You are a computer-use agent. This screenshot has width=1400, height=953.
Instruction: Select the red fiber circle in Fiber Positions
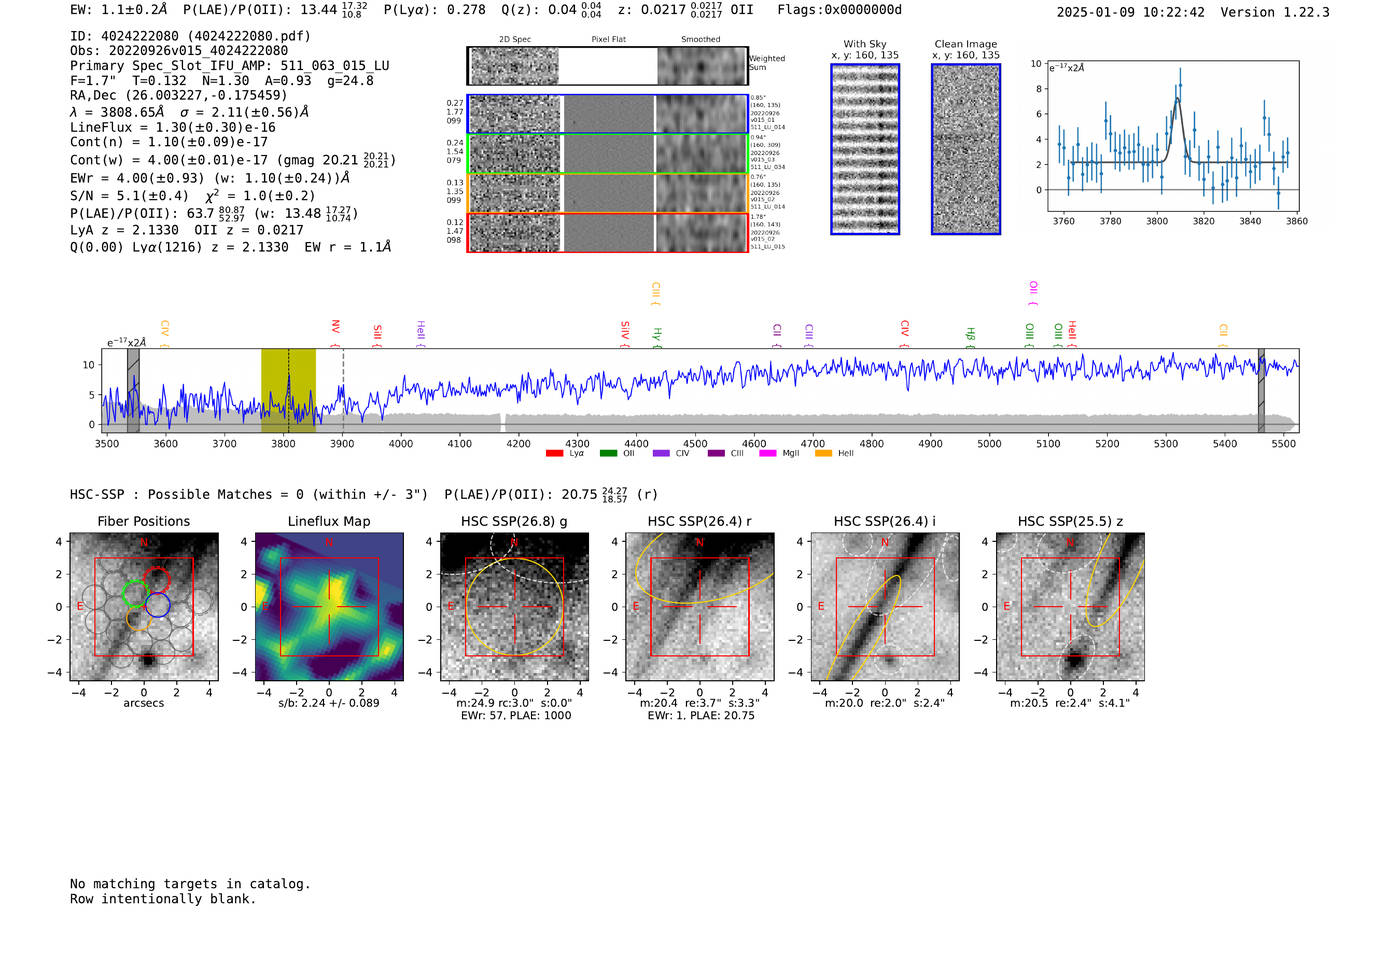point(157,579)
